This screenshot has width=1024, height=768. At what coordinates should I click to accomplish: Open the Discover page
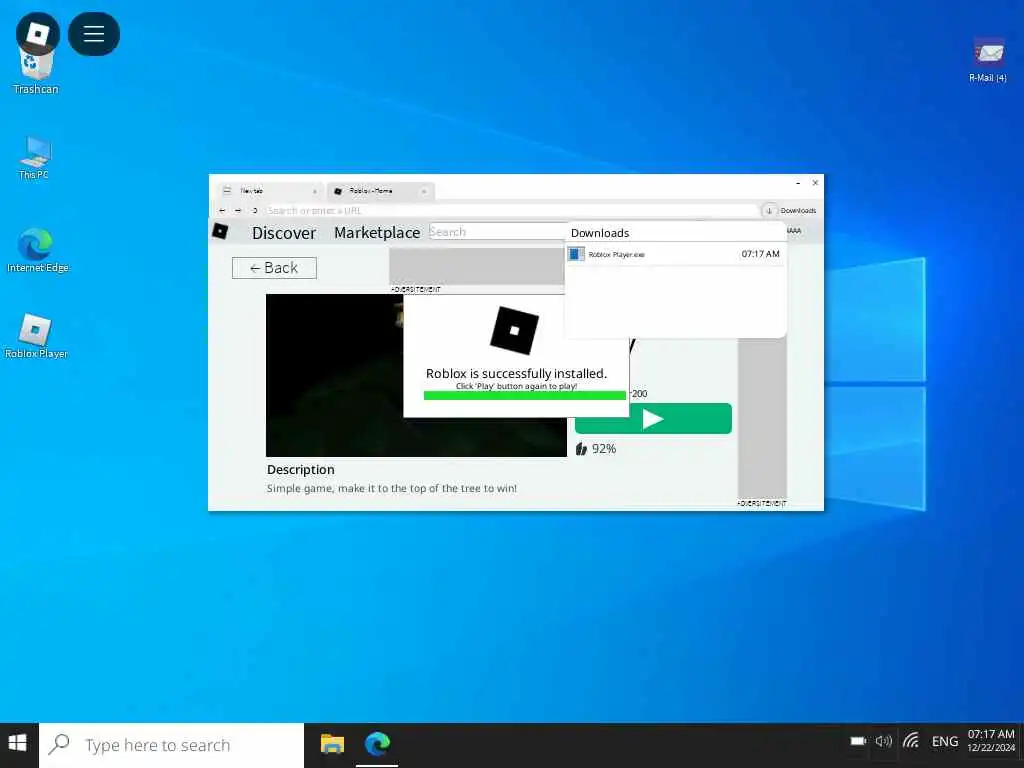pos(283,232)
